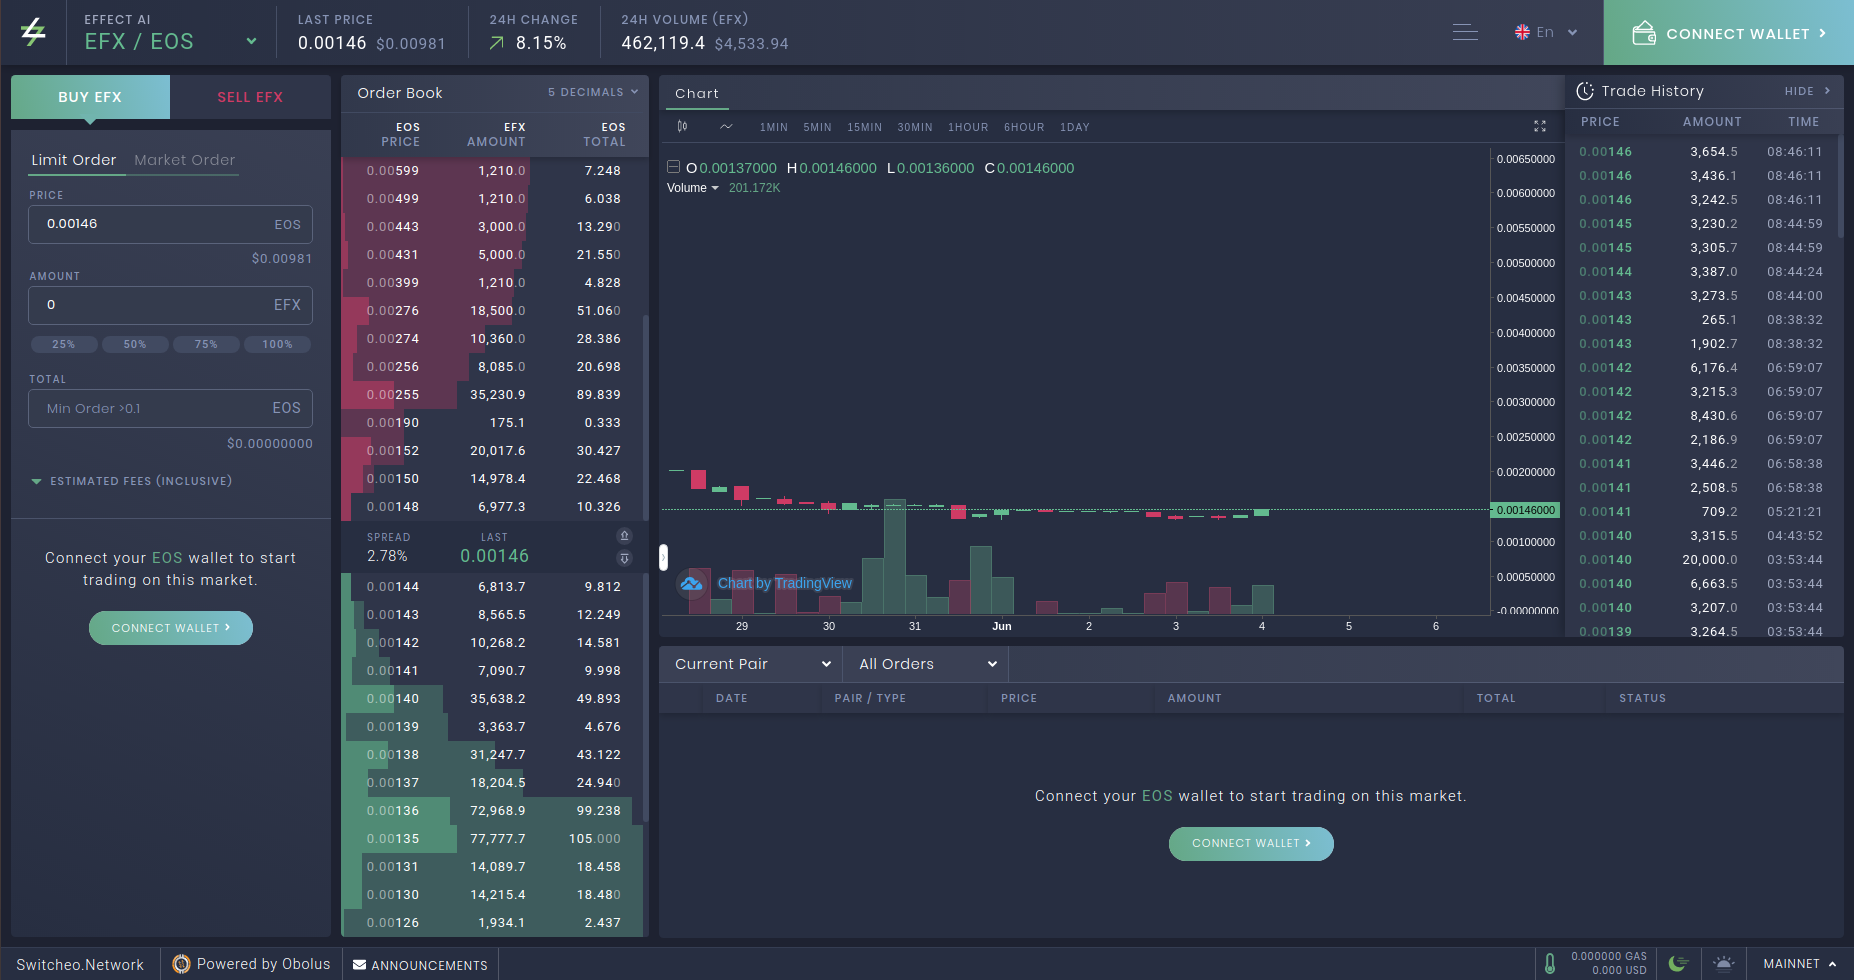Viewport: 1854px width, 980px height.
Task: Click the Amount EFX input field
Action: 171,305
